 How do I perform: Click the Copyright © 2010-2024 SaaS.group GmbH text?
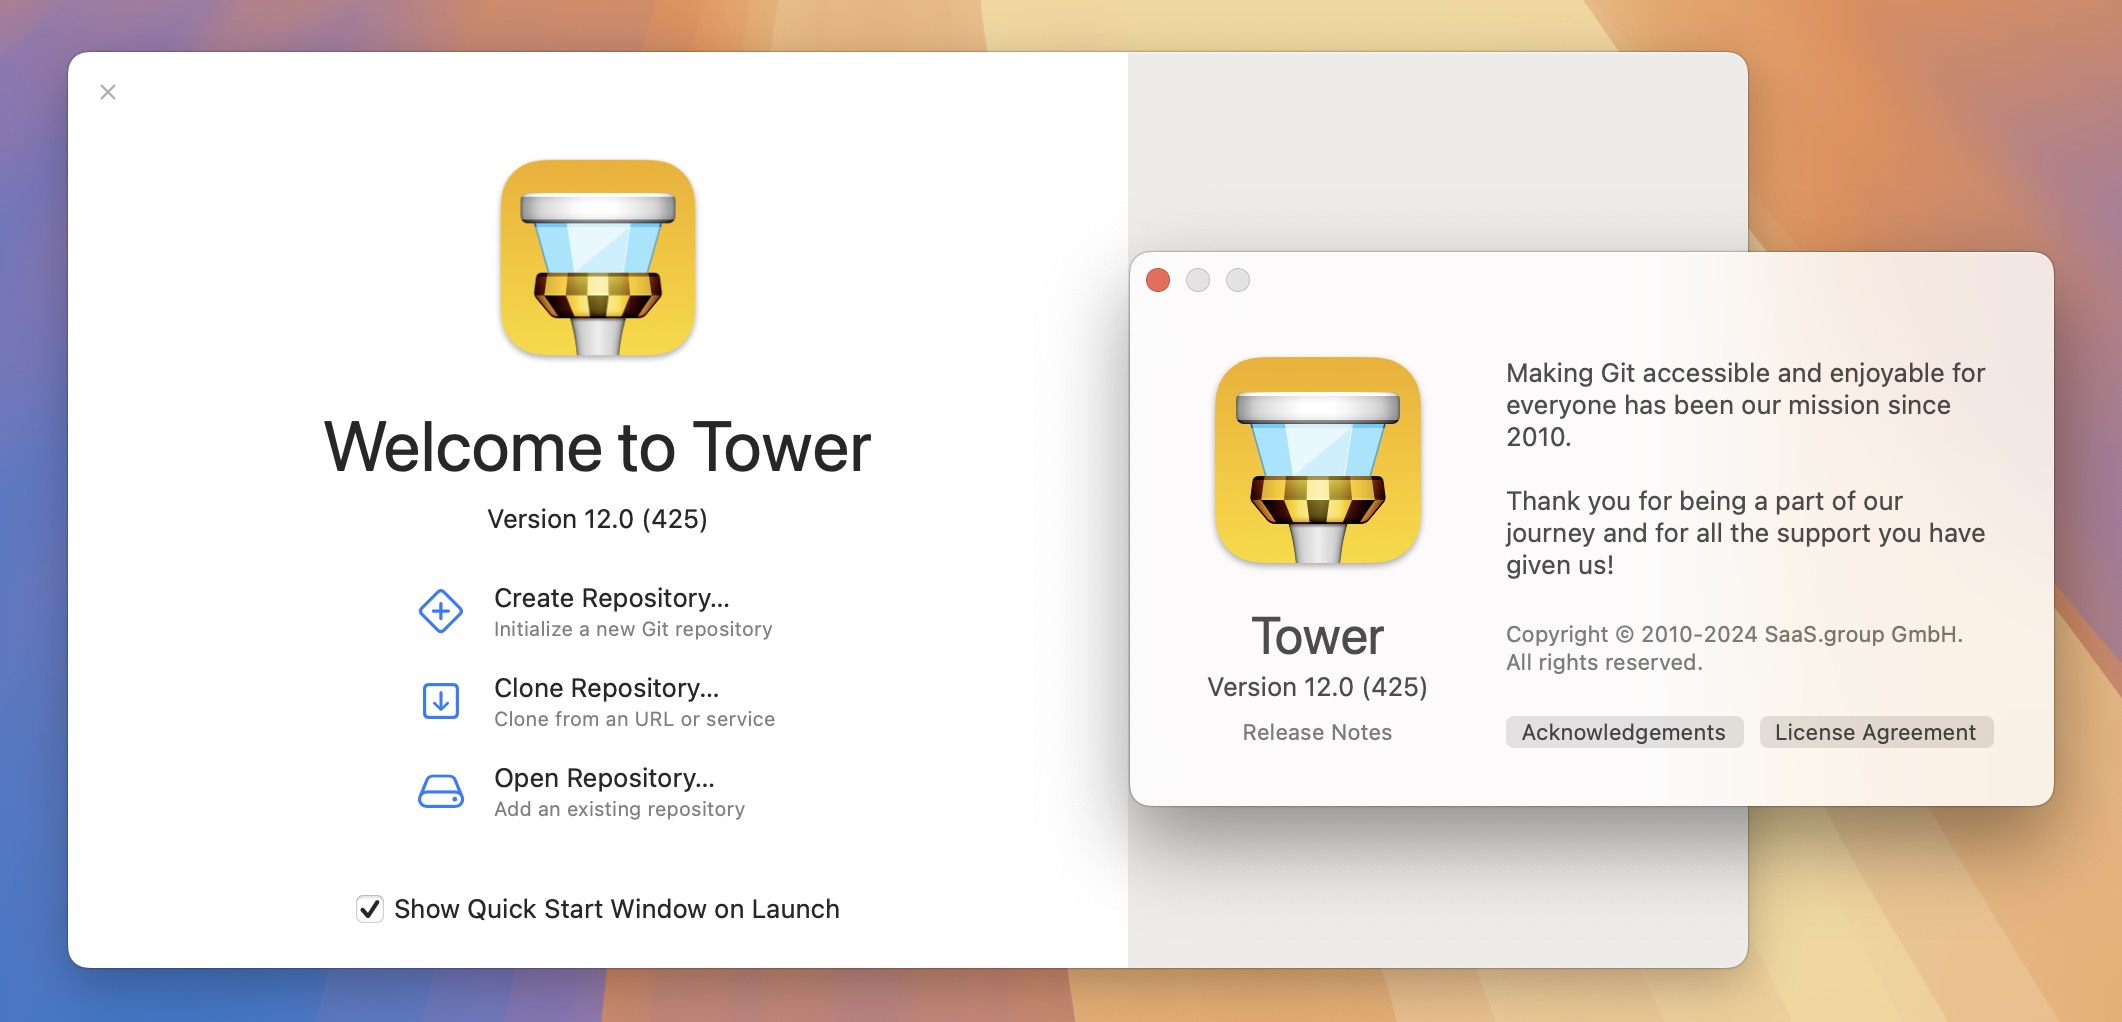[1734, 634]
